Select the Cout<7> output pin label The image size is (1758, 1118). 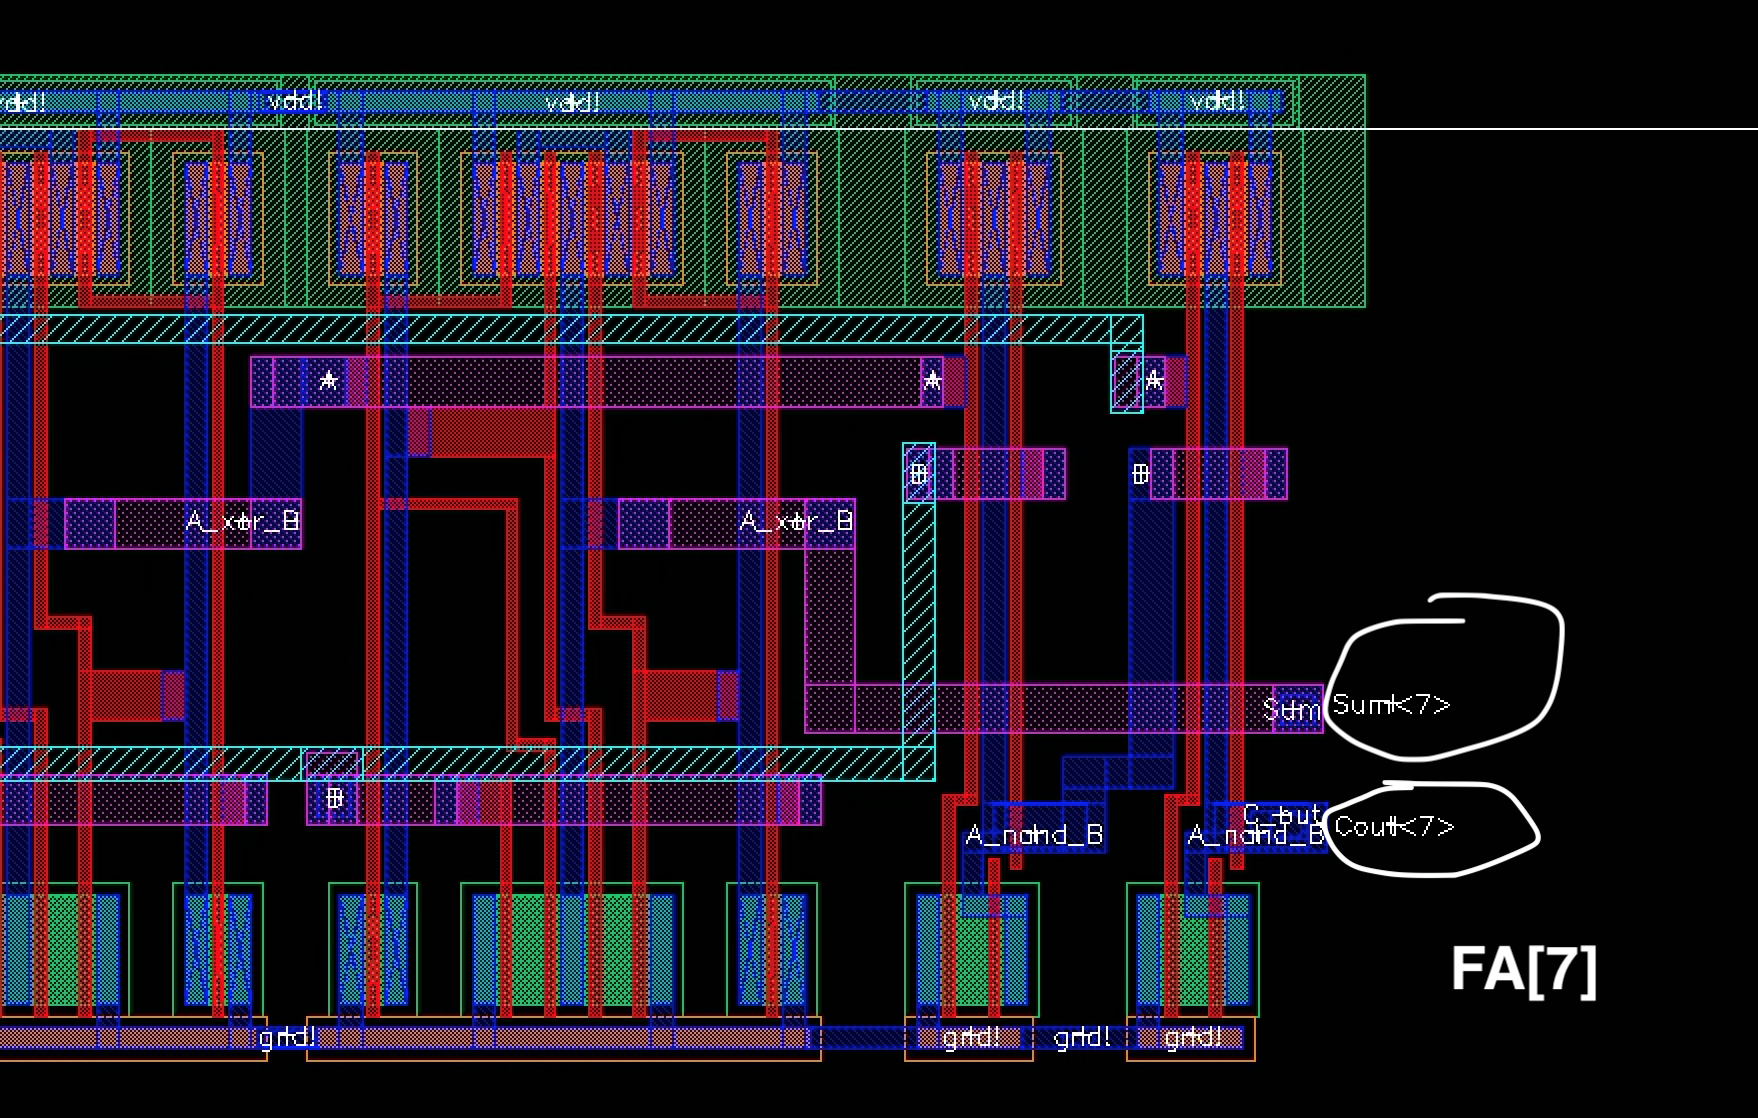[x=1394, y=826]
